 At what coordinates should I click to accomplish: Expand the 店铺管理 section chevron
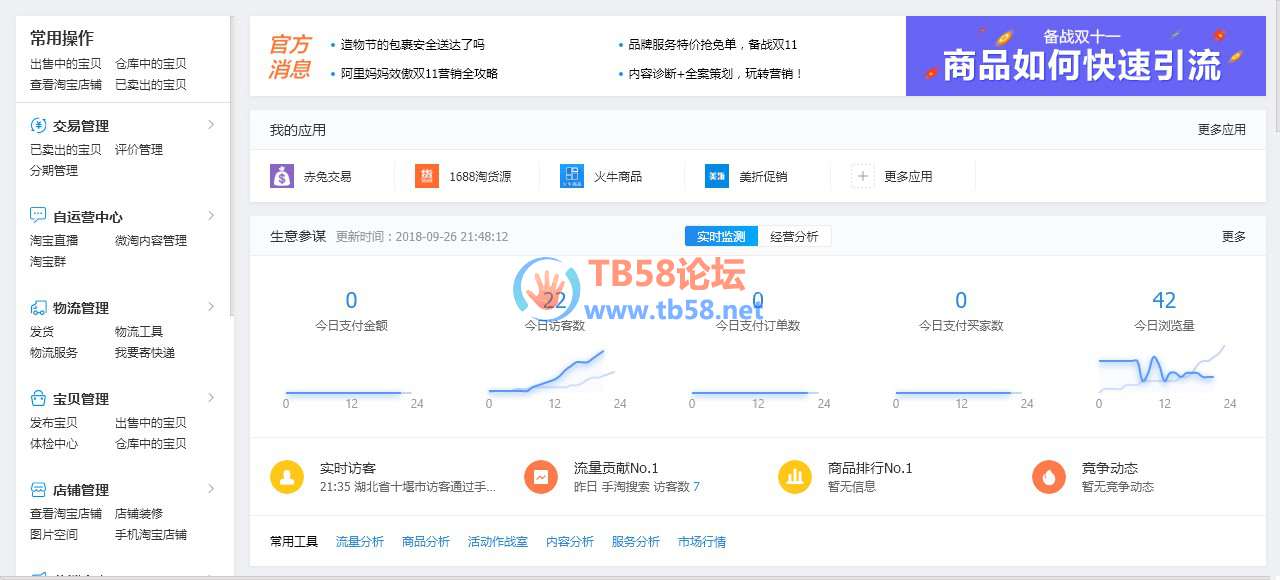[211, 489]
